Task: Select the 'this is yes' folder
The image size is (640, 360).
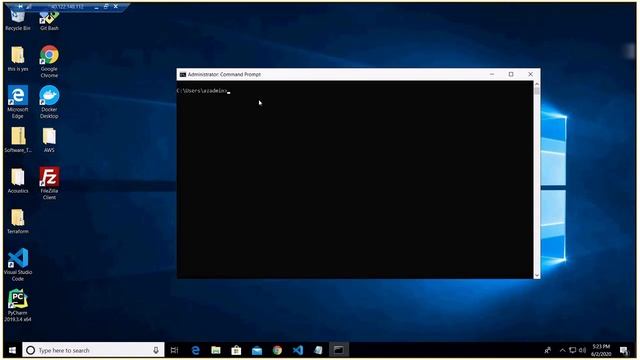Action: 18,59
